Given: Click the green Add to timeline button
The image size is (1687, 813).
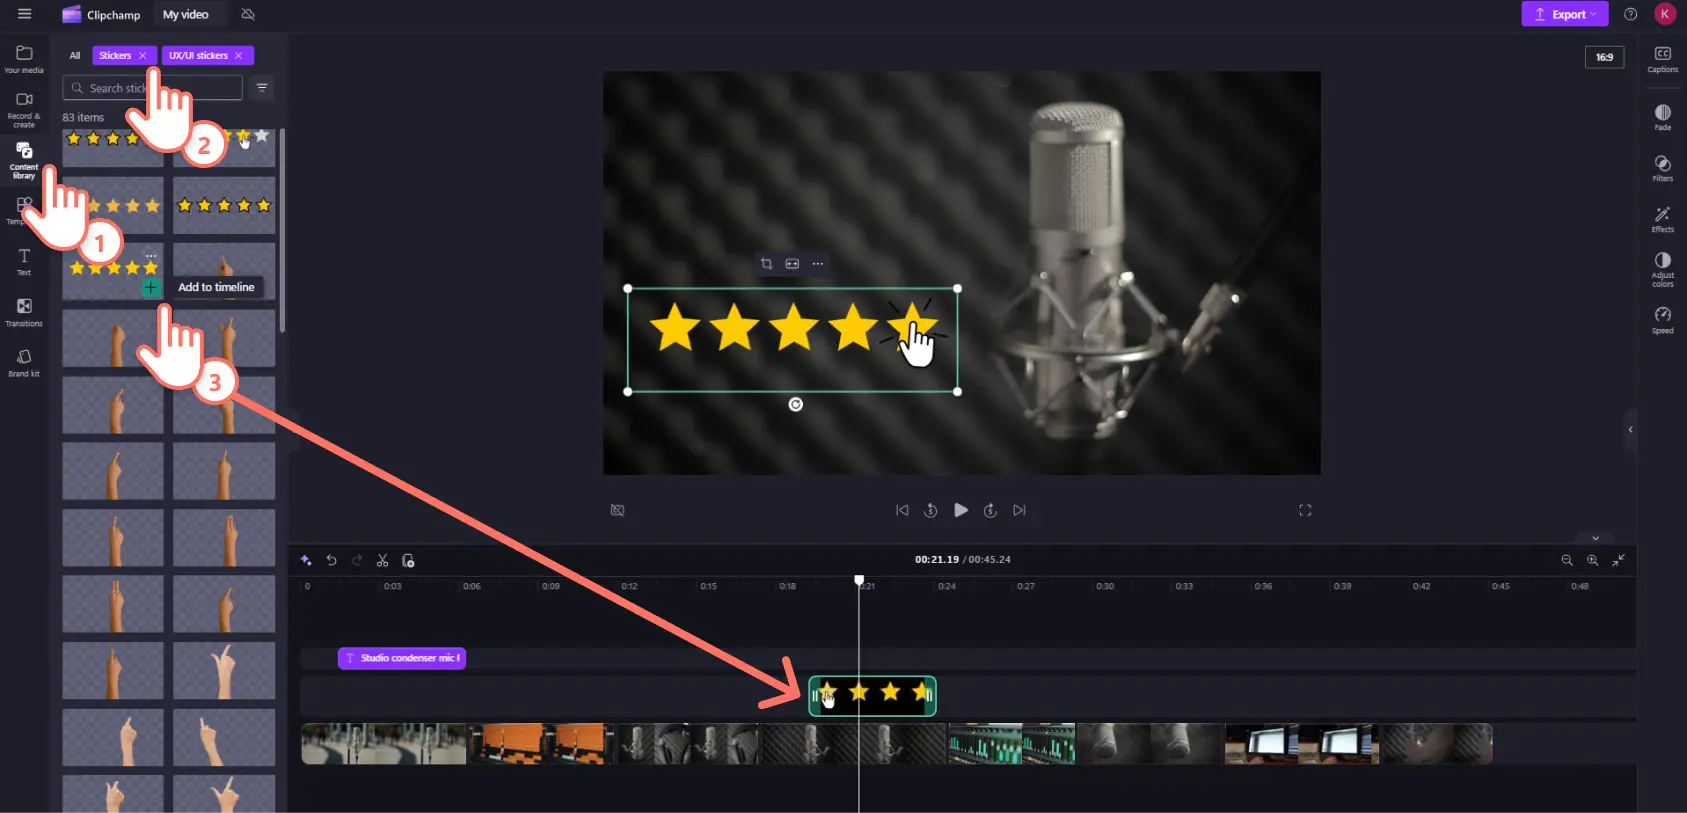Looking at the screenshot, I should click(150, 288).
